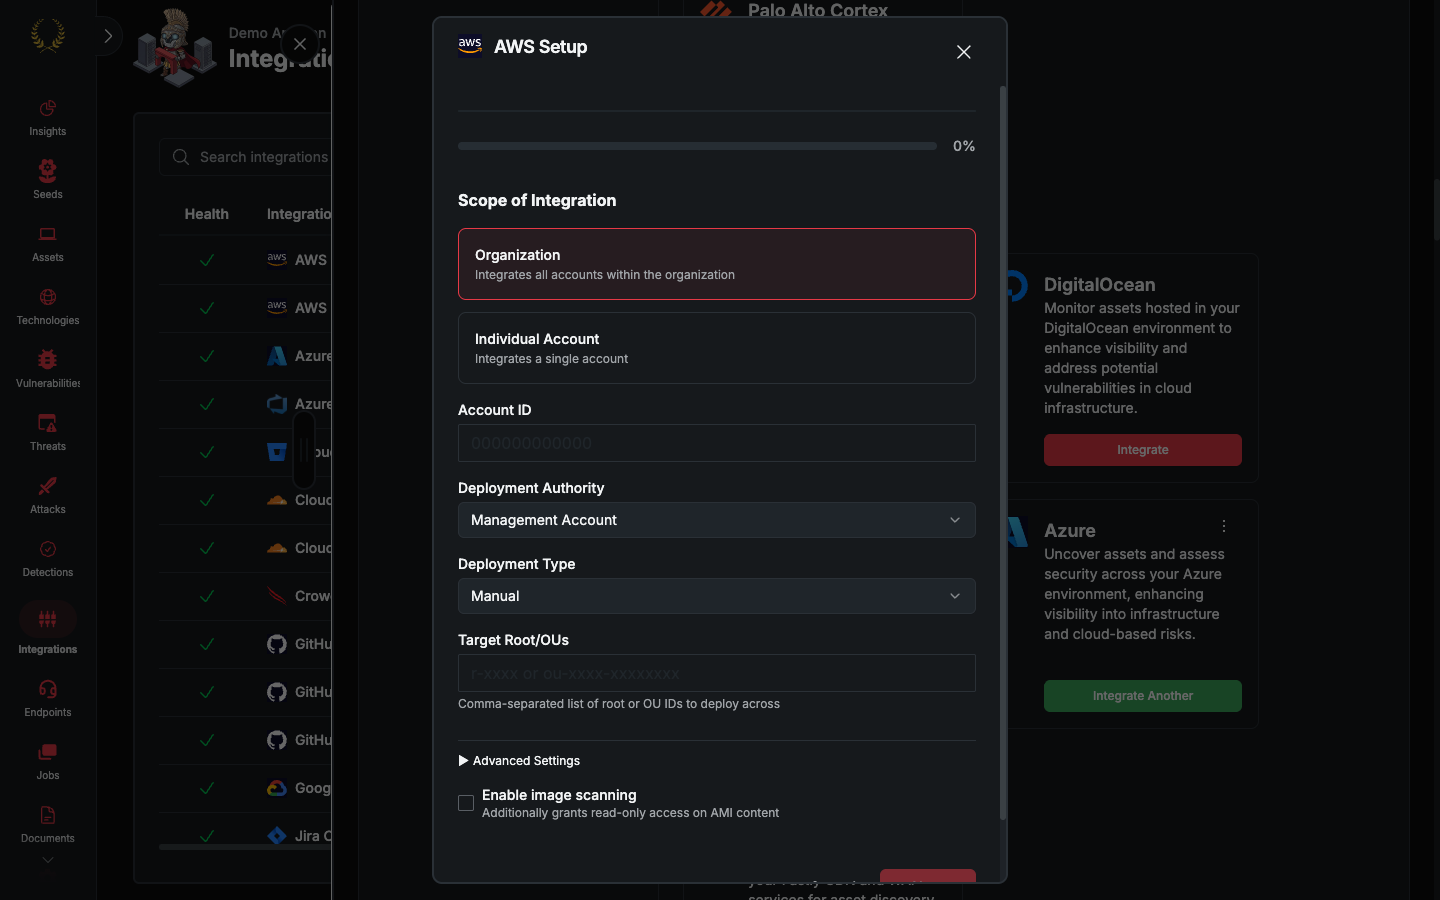Click the first Azure row icon
Screen dimensions: 1440x900
[277, 356]
